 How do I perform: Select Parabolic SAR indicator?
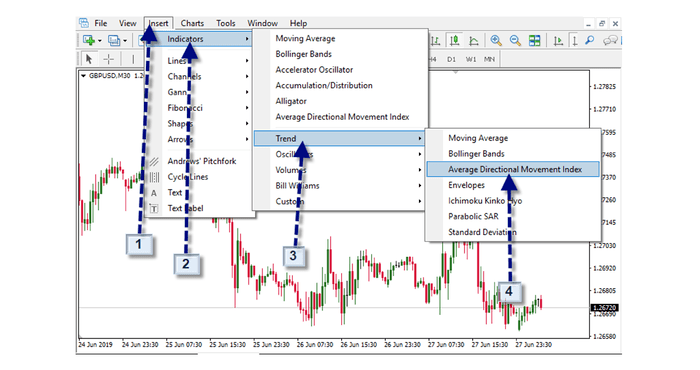pyautogui.click(x=473, y=216)
